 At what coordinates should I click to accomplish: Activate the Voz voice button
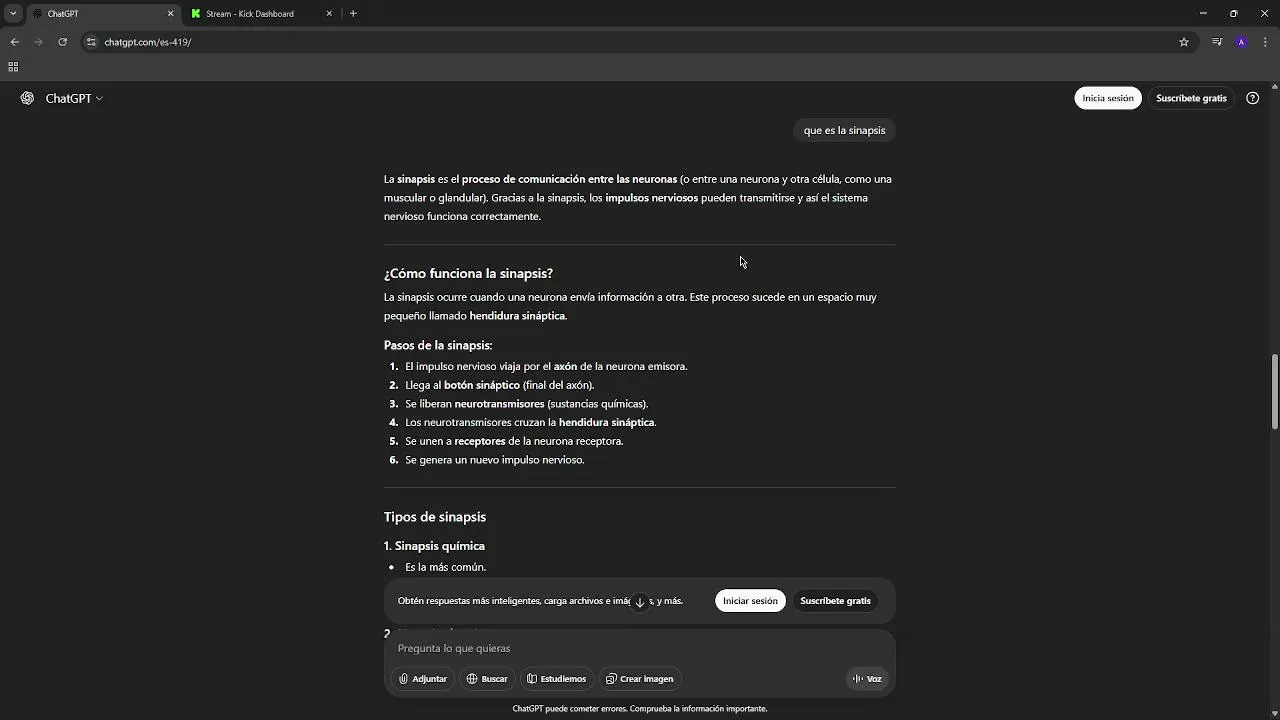pyautogui.click(x=867, y=679)
